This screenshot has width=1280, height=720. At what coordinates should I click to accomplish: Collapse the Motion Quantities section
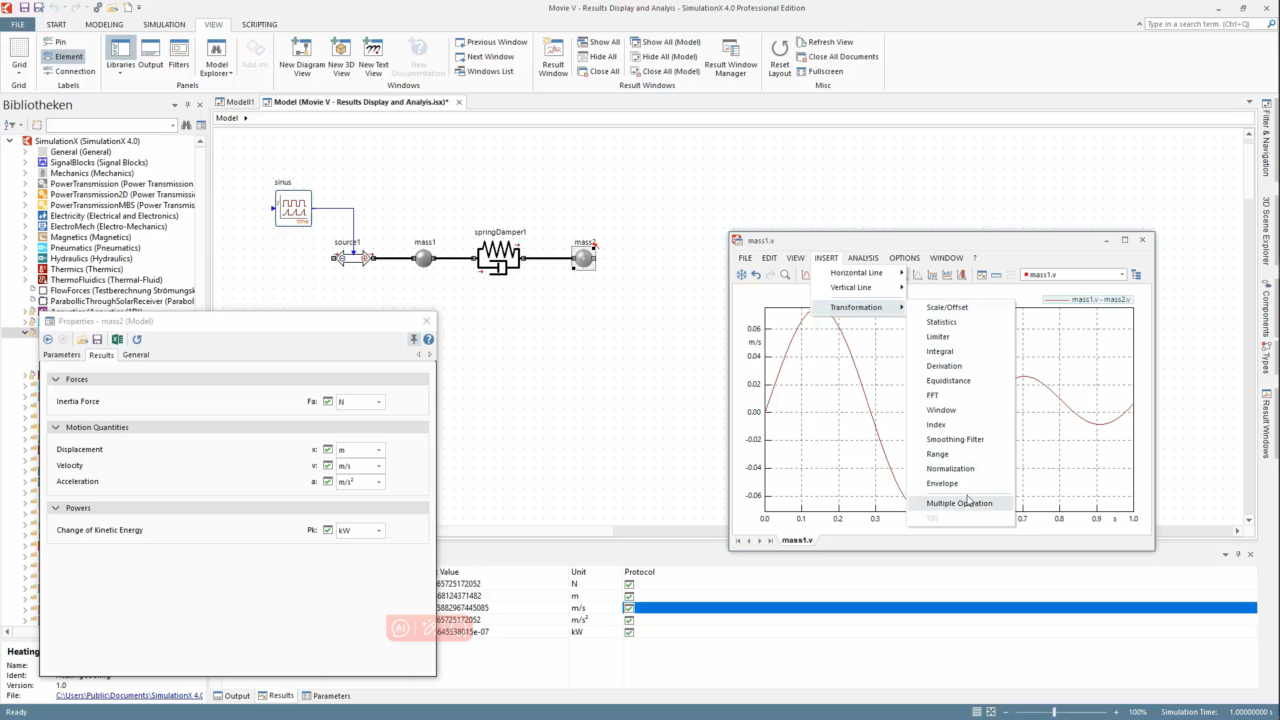(x=55, y=428)
